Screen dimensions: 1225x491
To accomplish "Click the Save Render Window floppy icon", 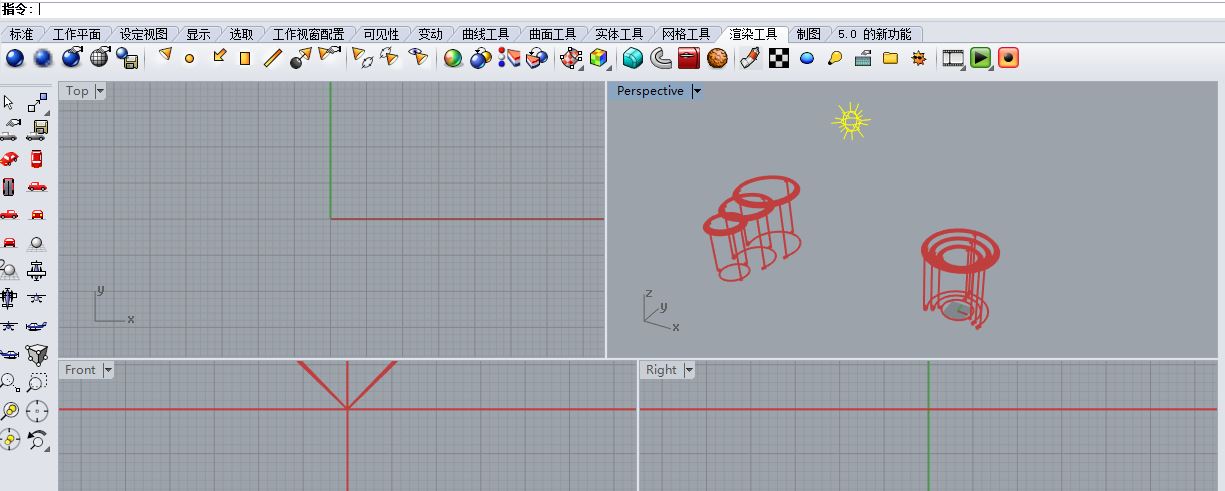I will point(128,59).
